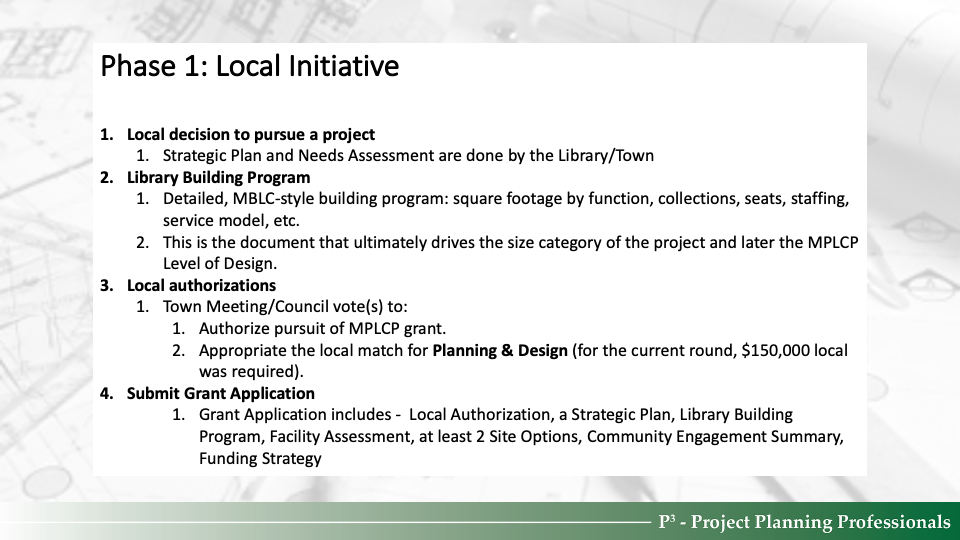Click the line ending service model, etc.
Image resolution: width=960 pixels, height=540 pixels.
pos(231,220)
